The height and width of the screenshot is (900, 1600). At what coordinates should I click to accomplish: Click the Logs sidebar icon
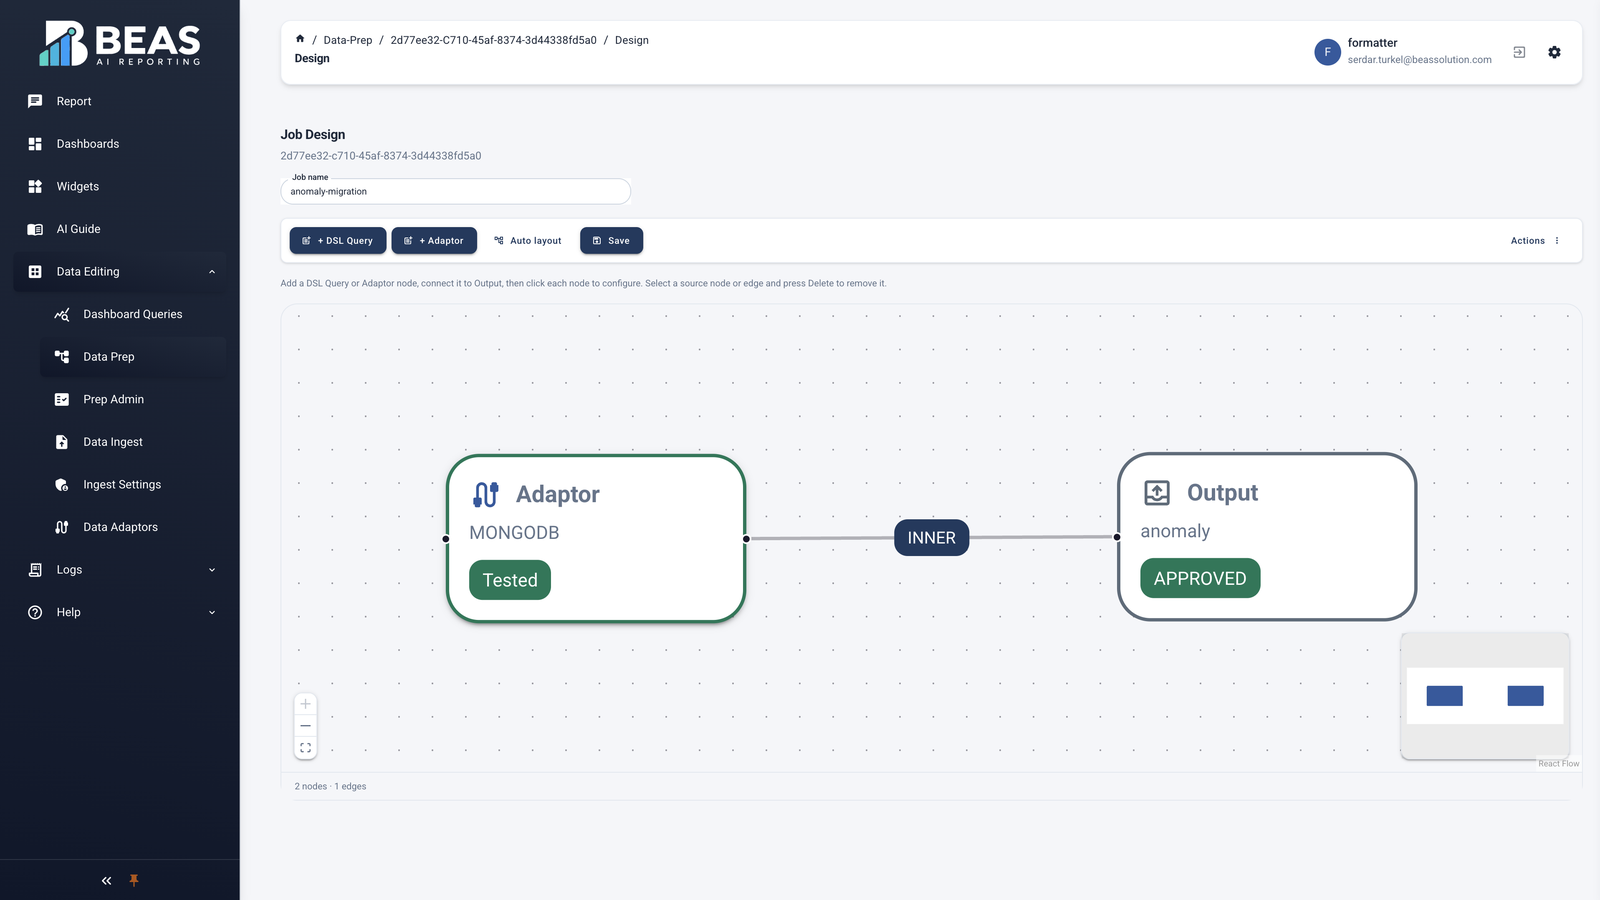pyautogui.click(x=35, y=570)
